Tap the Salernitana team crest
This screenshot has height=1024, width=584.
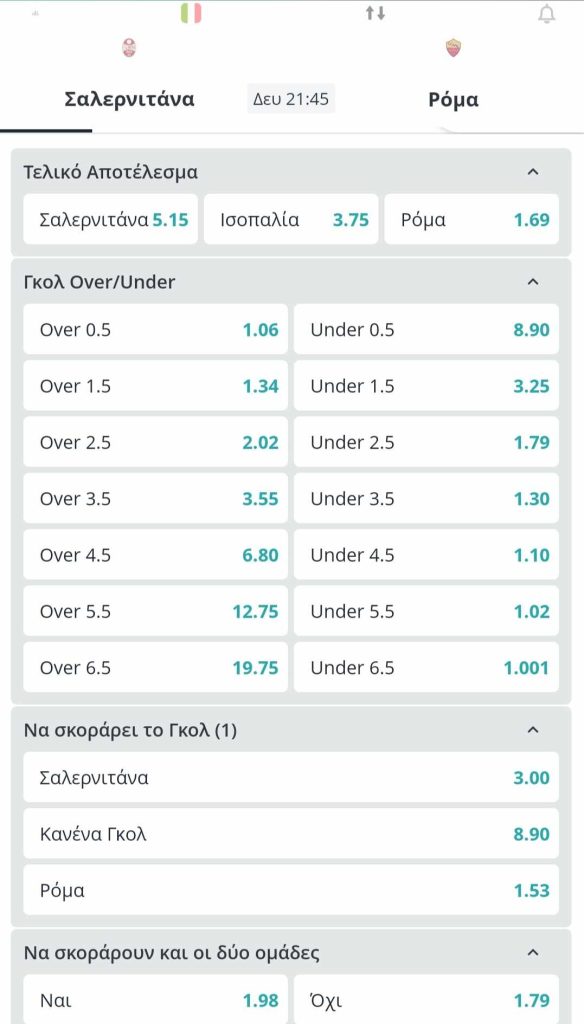pyautogui.click(x=129, y=48)
